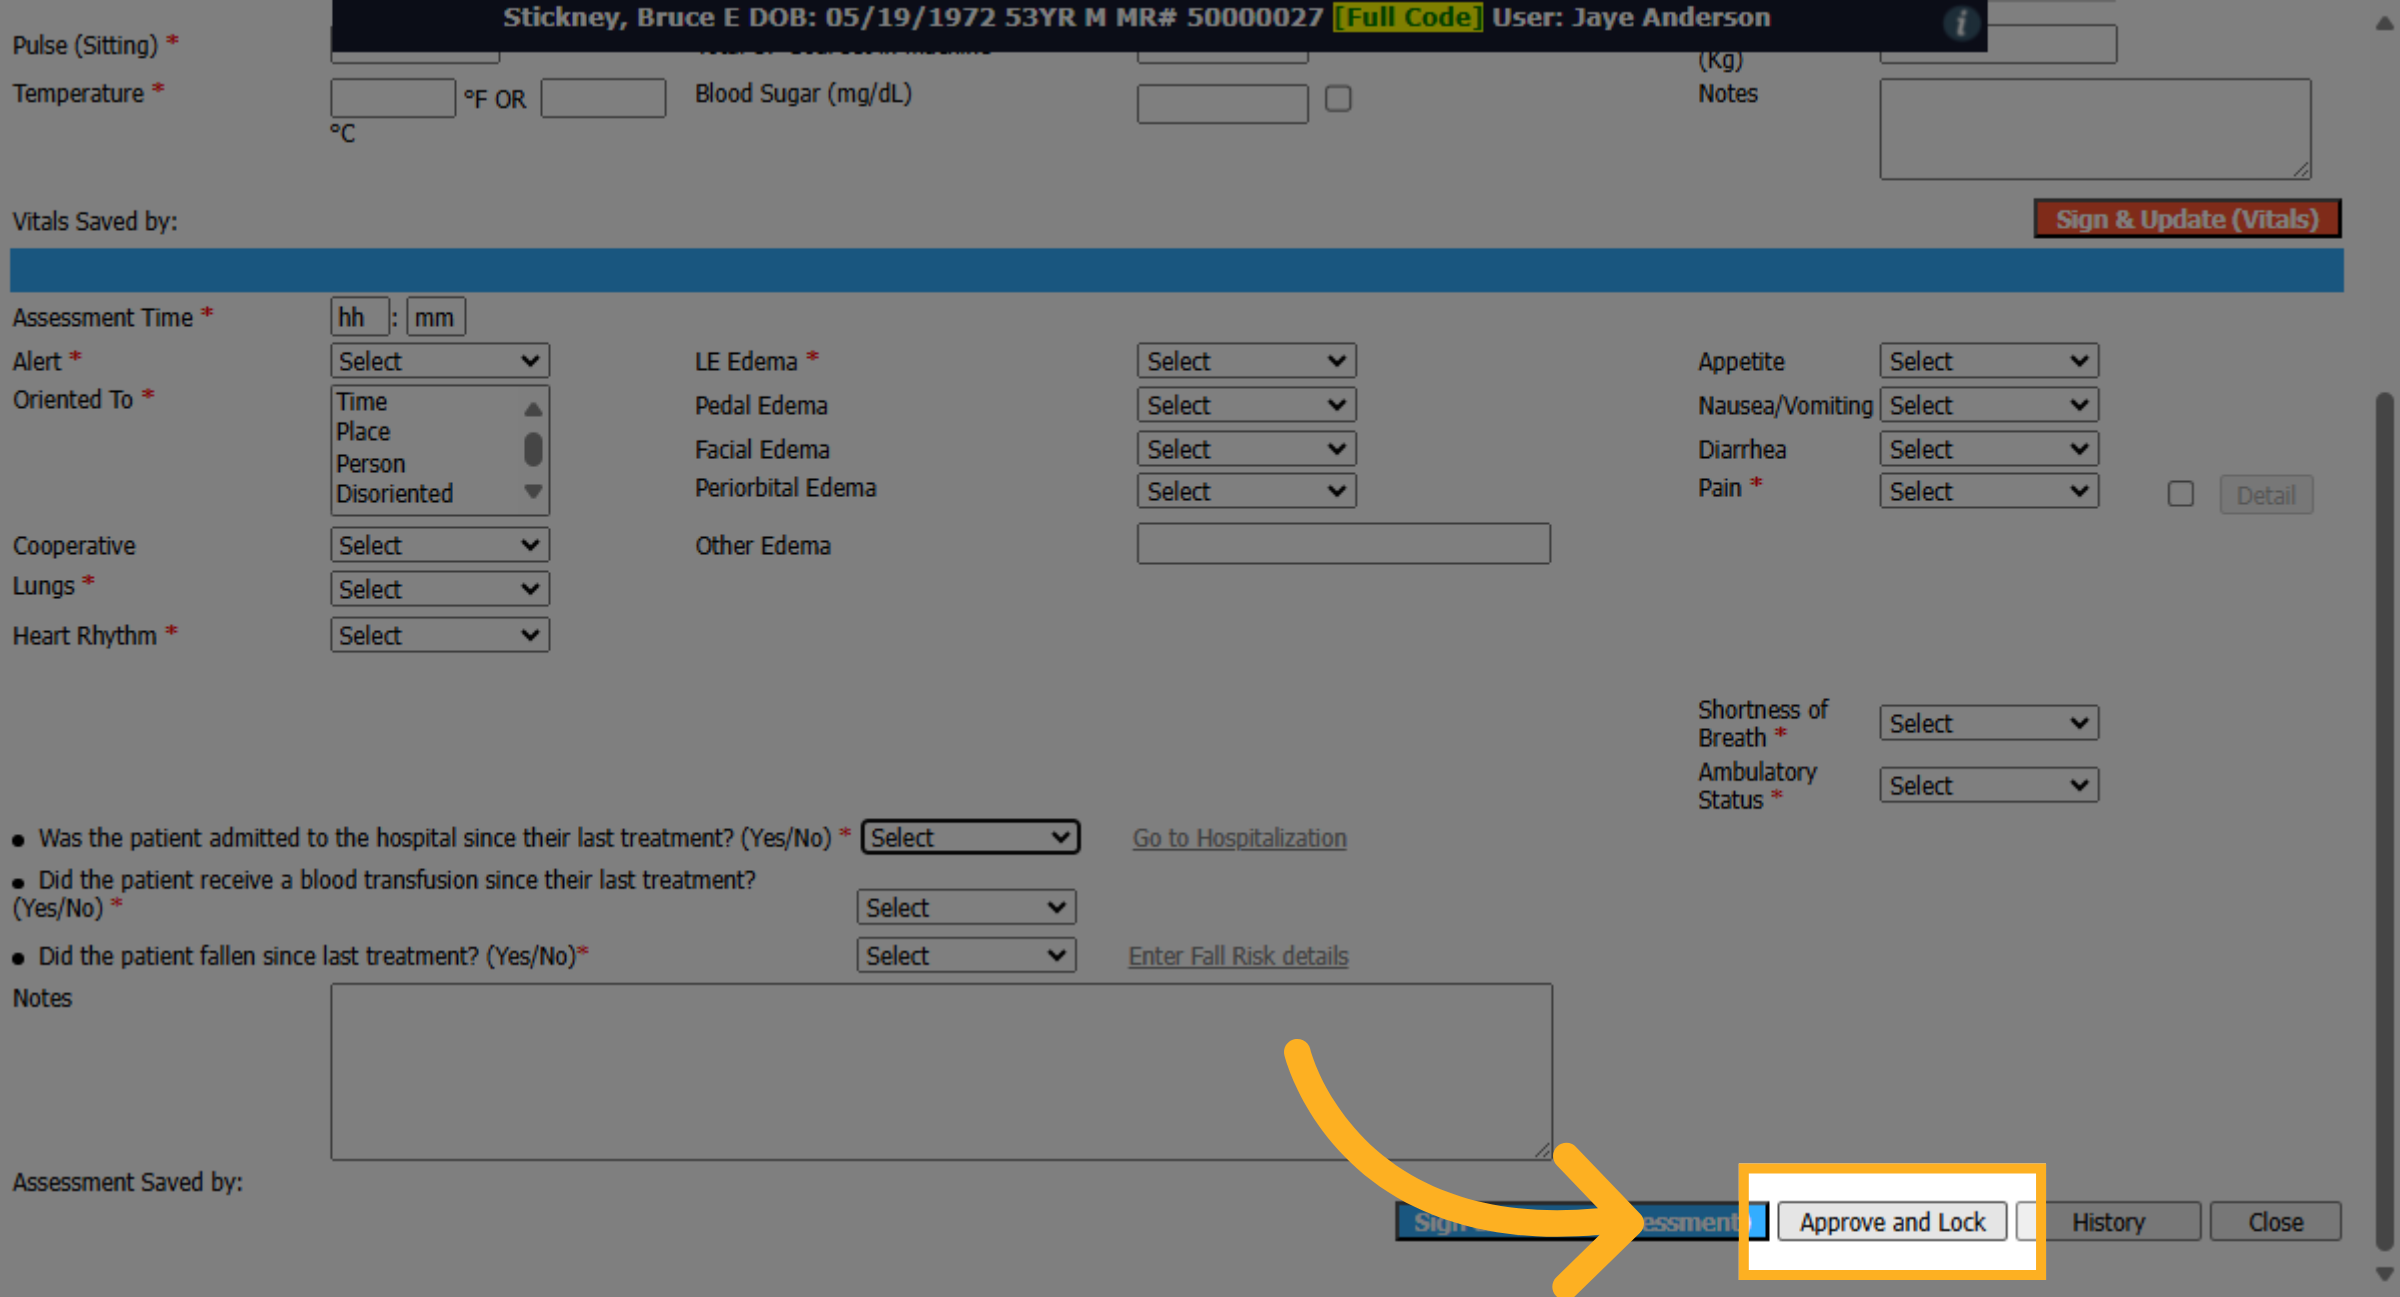Viewport: 2400px width, 1297px height.
Task: Open the Nausea/Vomiting dropdown
Action: [1989, 405]
